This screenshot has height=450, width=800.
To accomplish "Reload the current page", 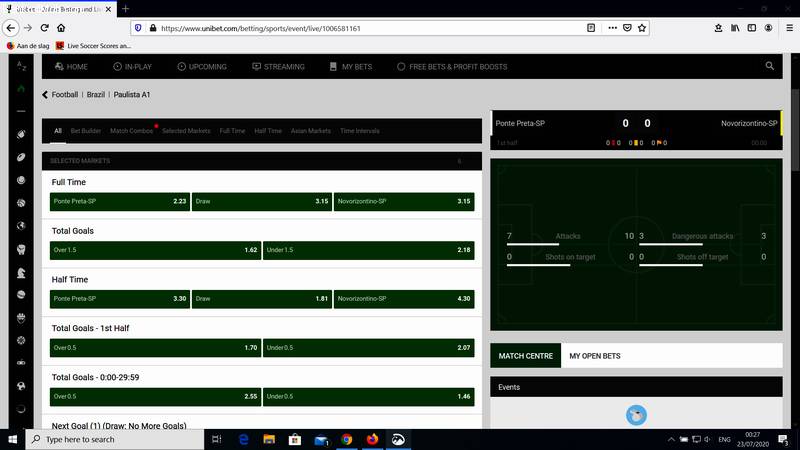I will pyautogui.click(x=44, y=28).
